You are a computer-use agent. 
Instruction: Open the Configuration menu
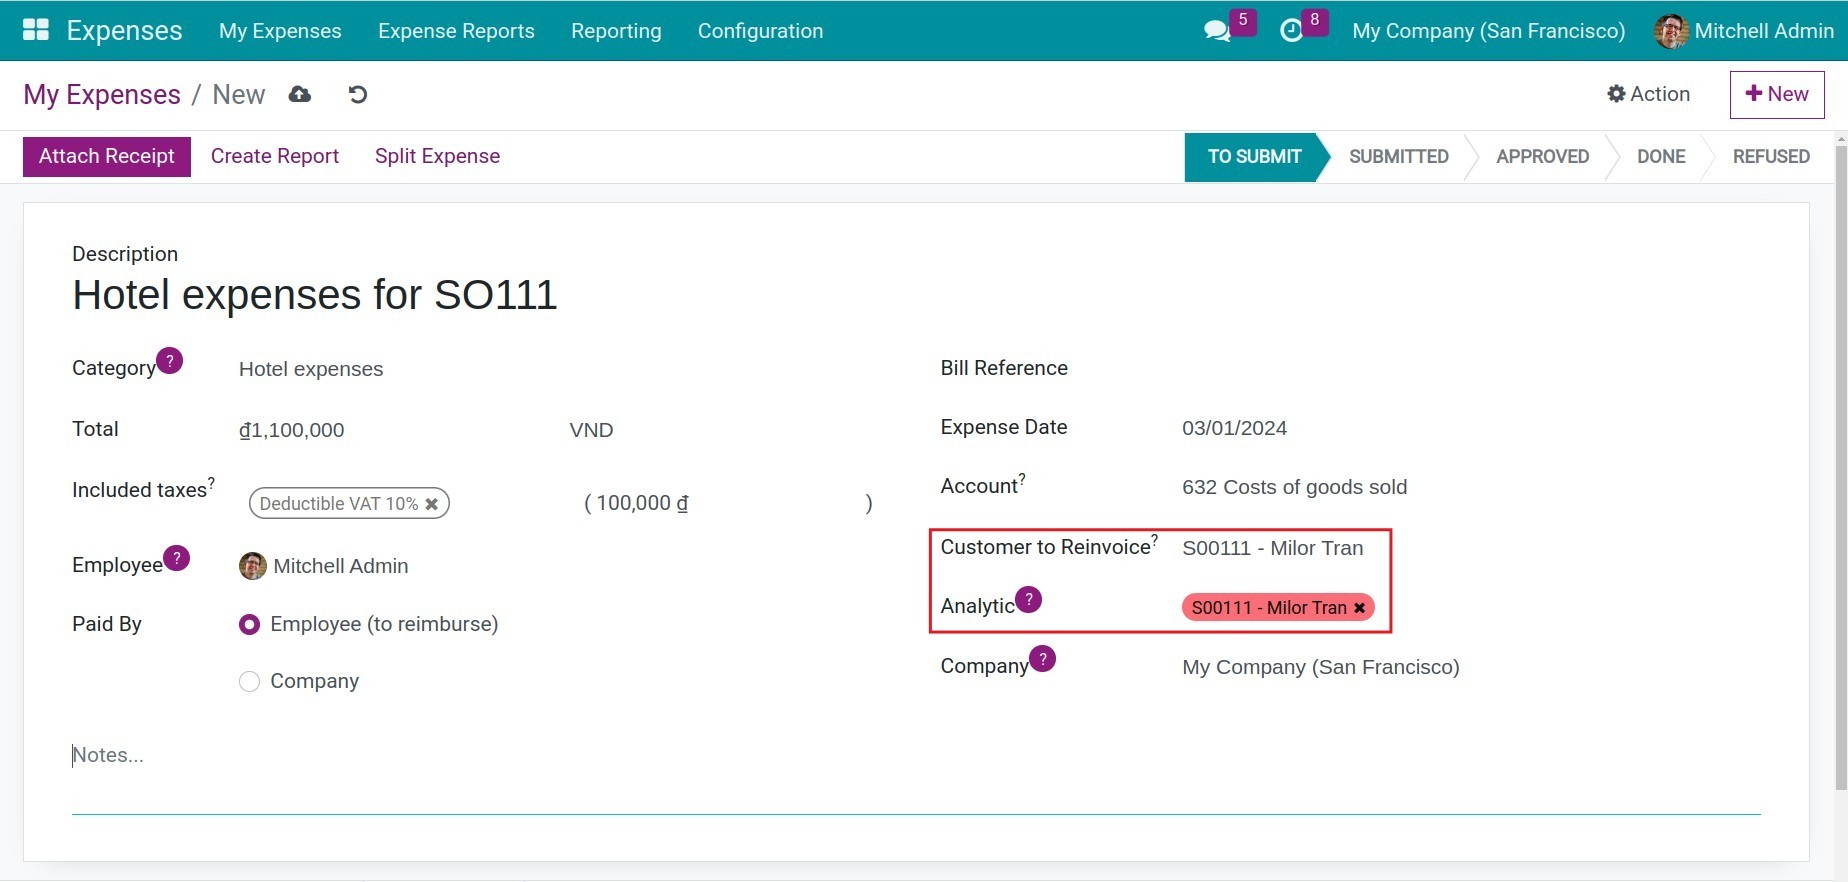(760, 31)
